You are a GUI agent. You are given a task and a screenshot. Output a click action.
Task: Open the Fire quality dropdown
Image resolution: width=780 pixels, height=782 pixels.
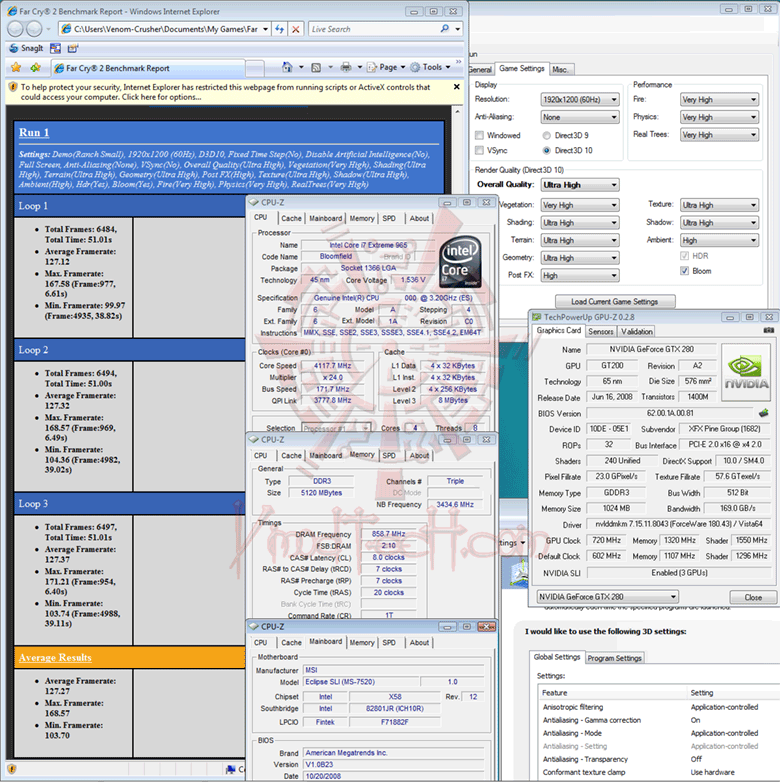pos(720,99)
